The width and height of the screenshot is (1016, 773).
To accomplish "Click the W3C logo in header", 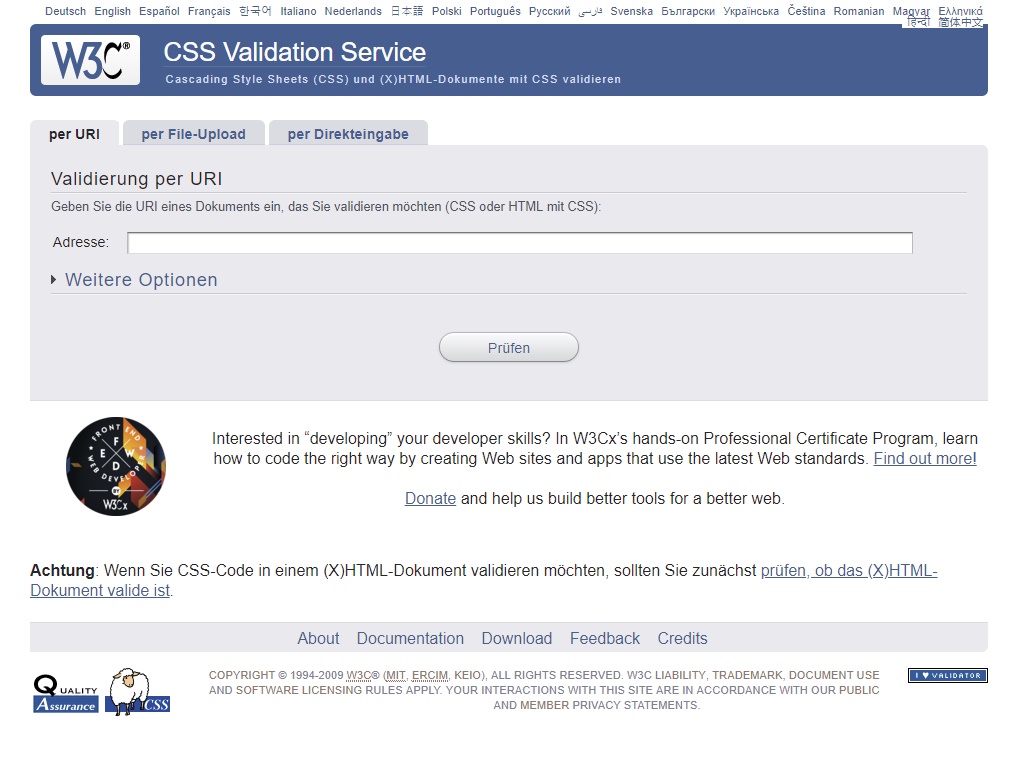I will (90, 60).
